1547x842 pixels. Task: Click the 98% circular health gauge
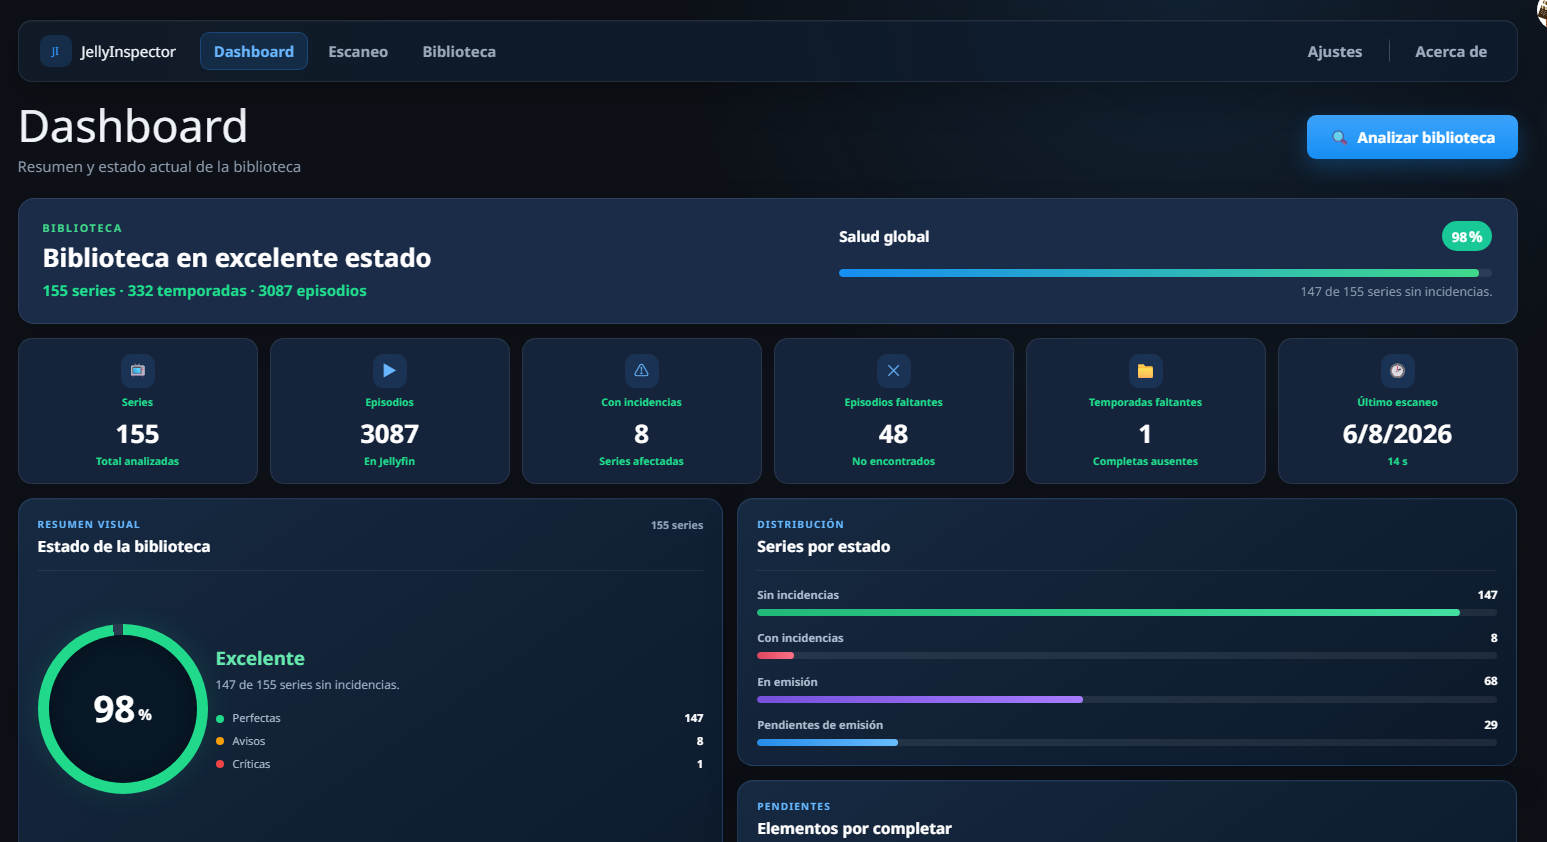click(123, 709)
